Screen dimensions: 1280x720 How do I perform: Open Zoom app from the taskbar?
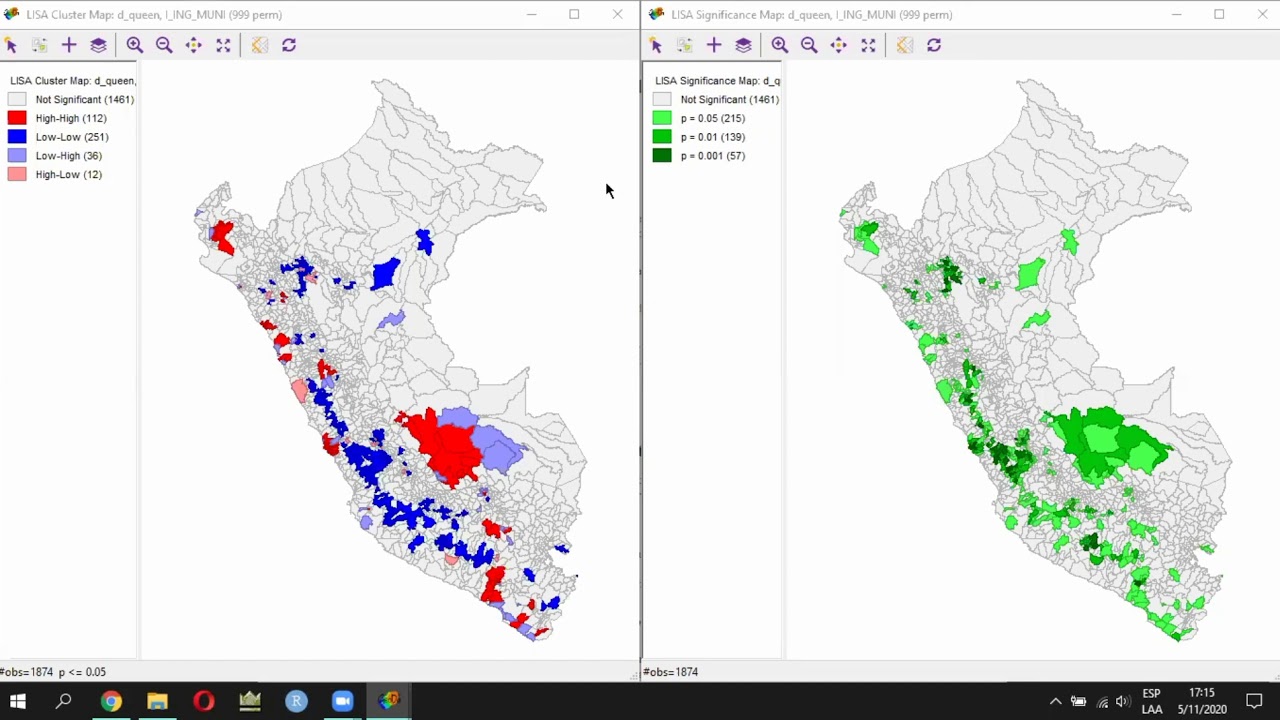[x=342, y=701]
